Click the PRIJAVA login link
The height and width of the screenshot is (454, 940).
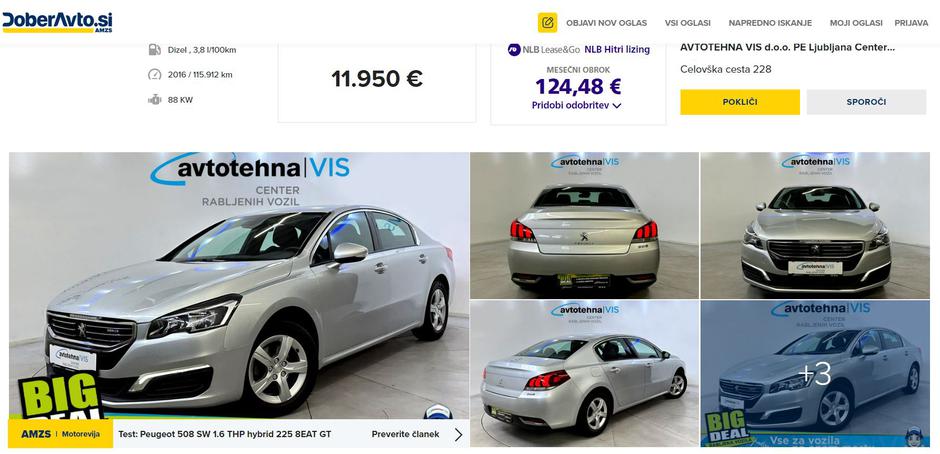911,23
